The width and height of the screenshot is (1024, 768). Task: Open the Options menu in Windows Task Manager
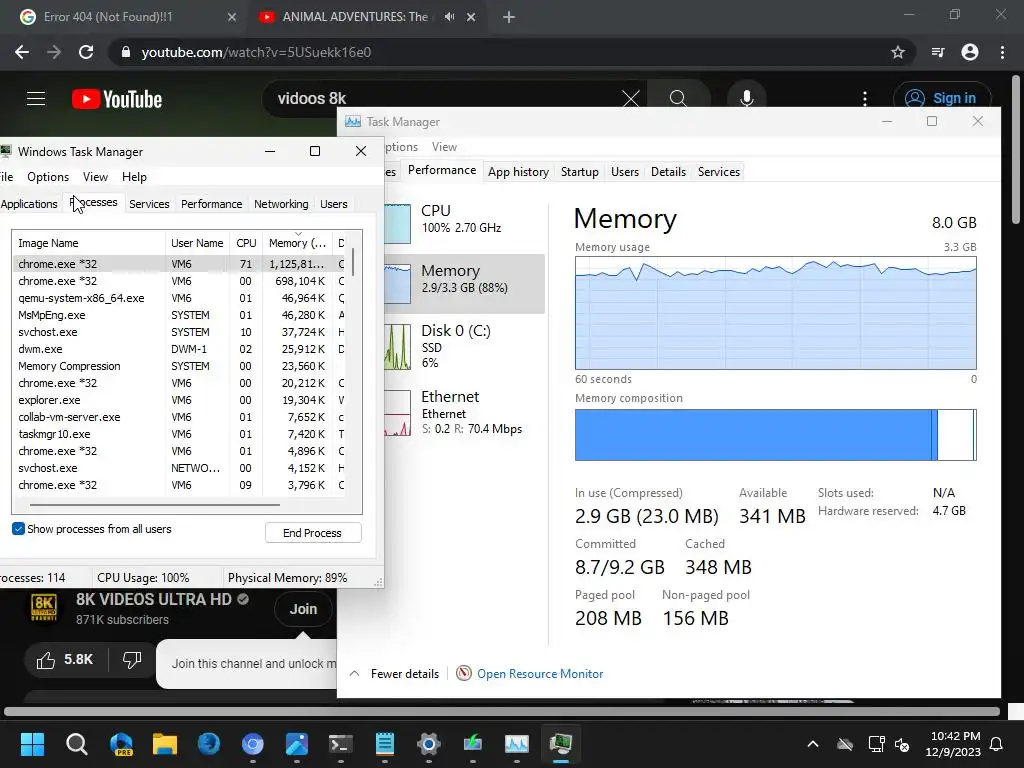[x=48, y=177]
